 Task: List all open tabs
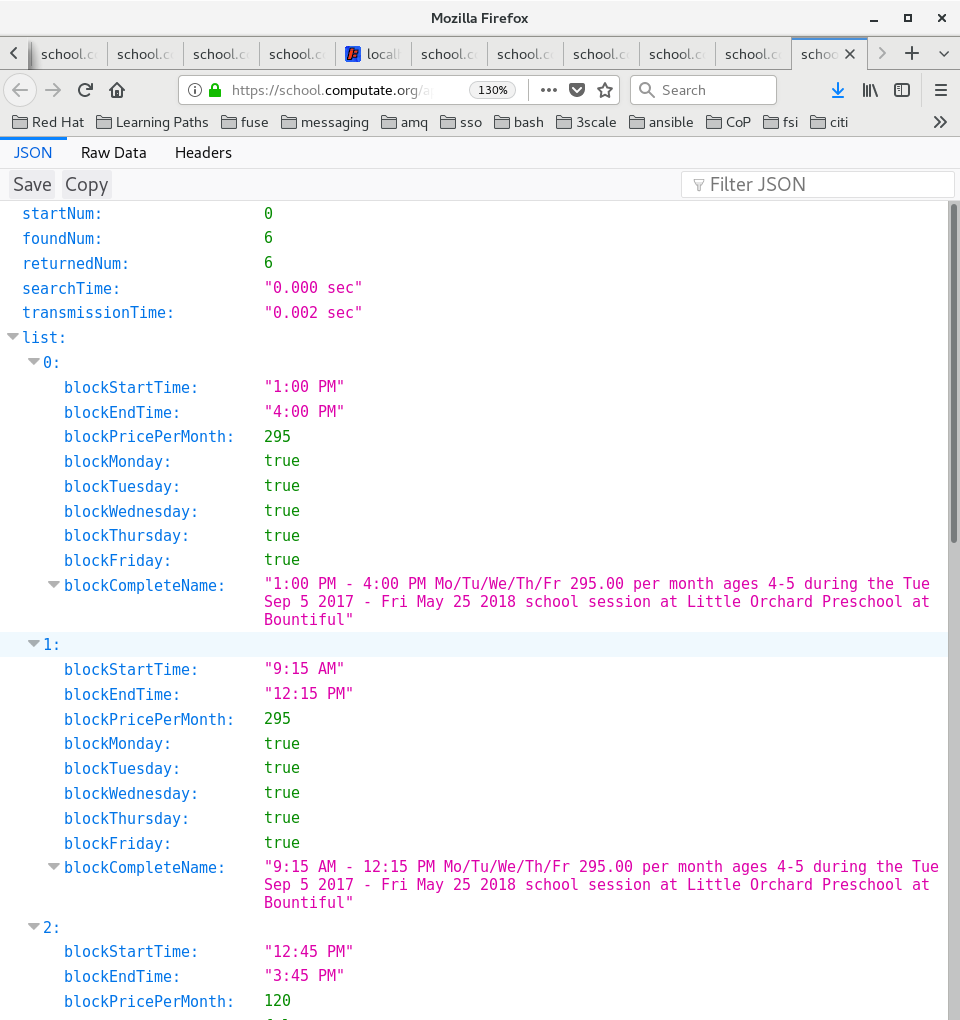944,54
